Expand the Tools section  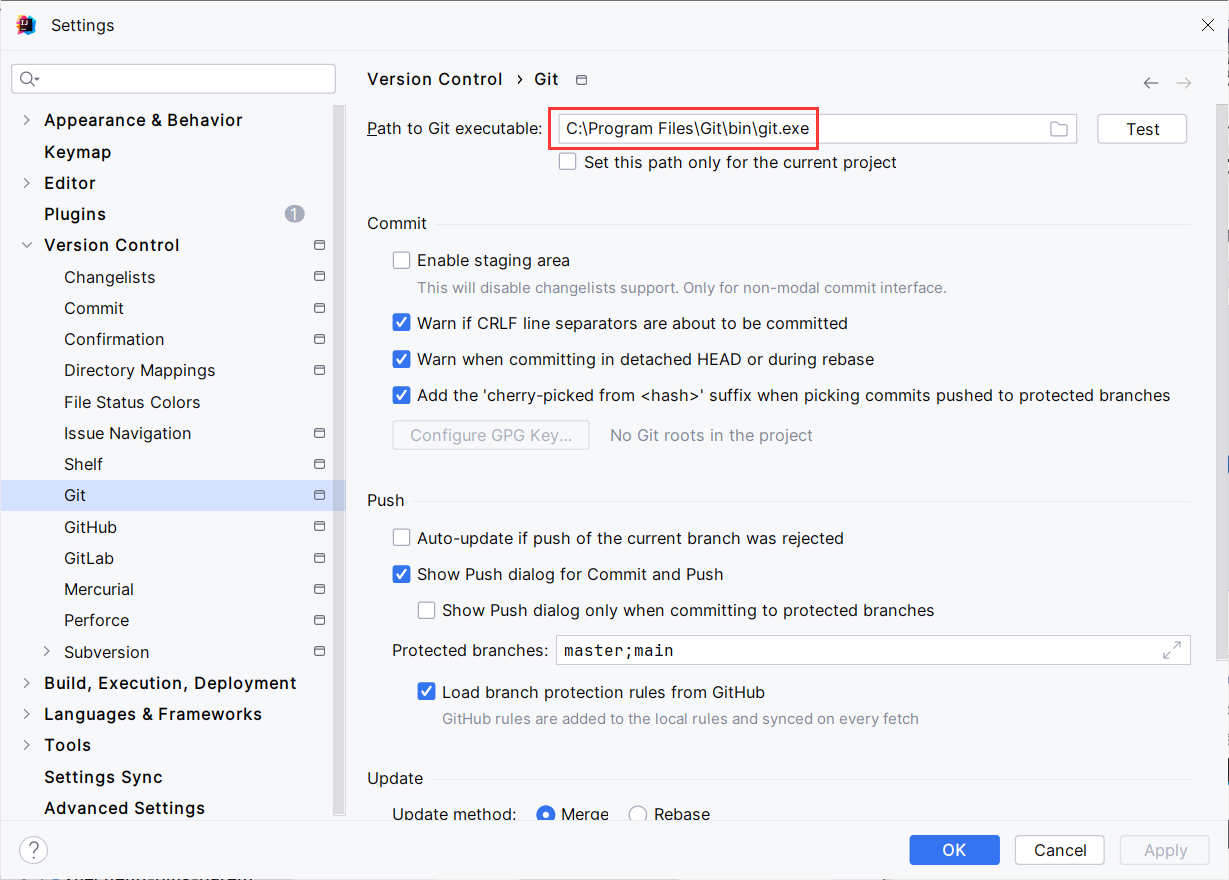(27, 745)
